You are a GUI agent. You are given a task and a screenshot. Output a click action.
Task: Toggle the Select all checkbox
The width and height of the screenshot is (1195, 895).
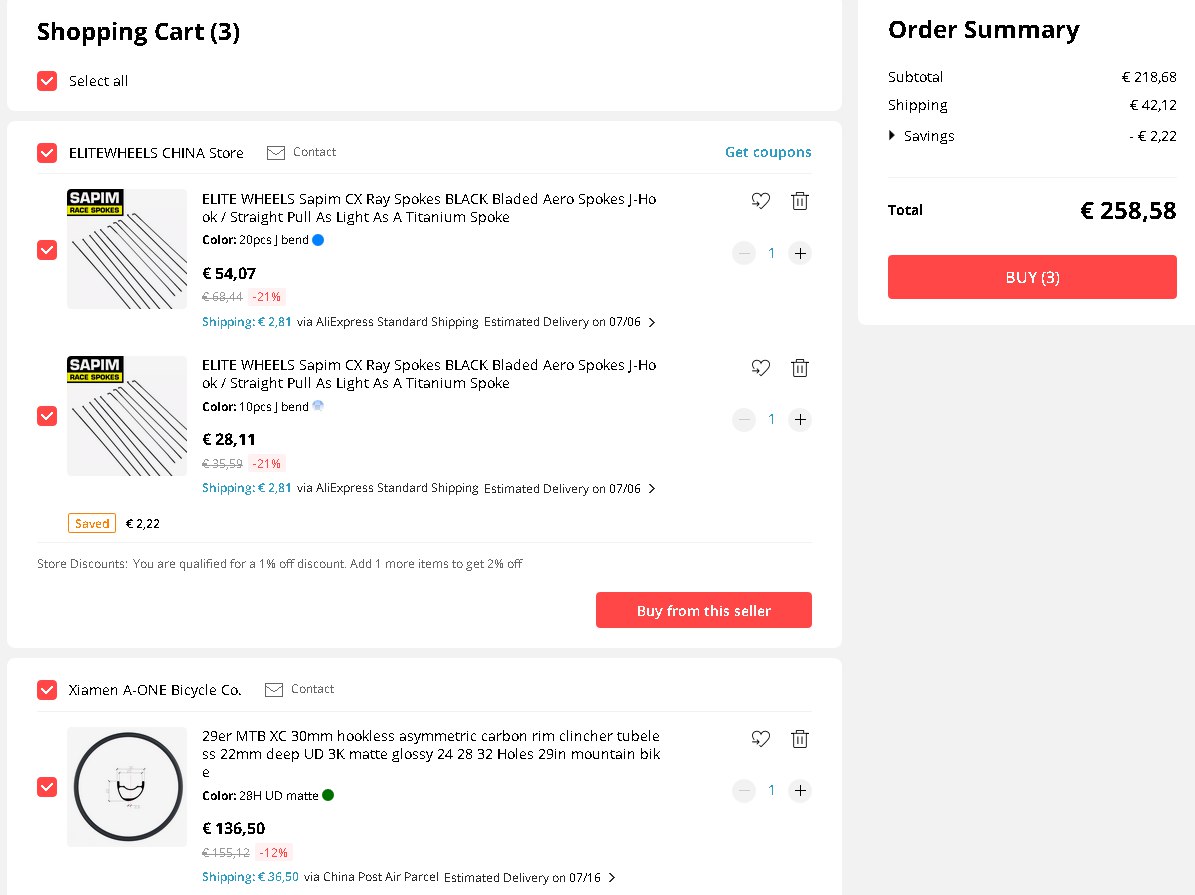click(47, 81)
